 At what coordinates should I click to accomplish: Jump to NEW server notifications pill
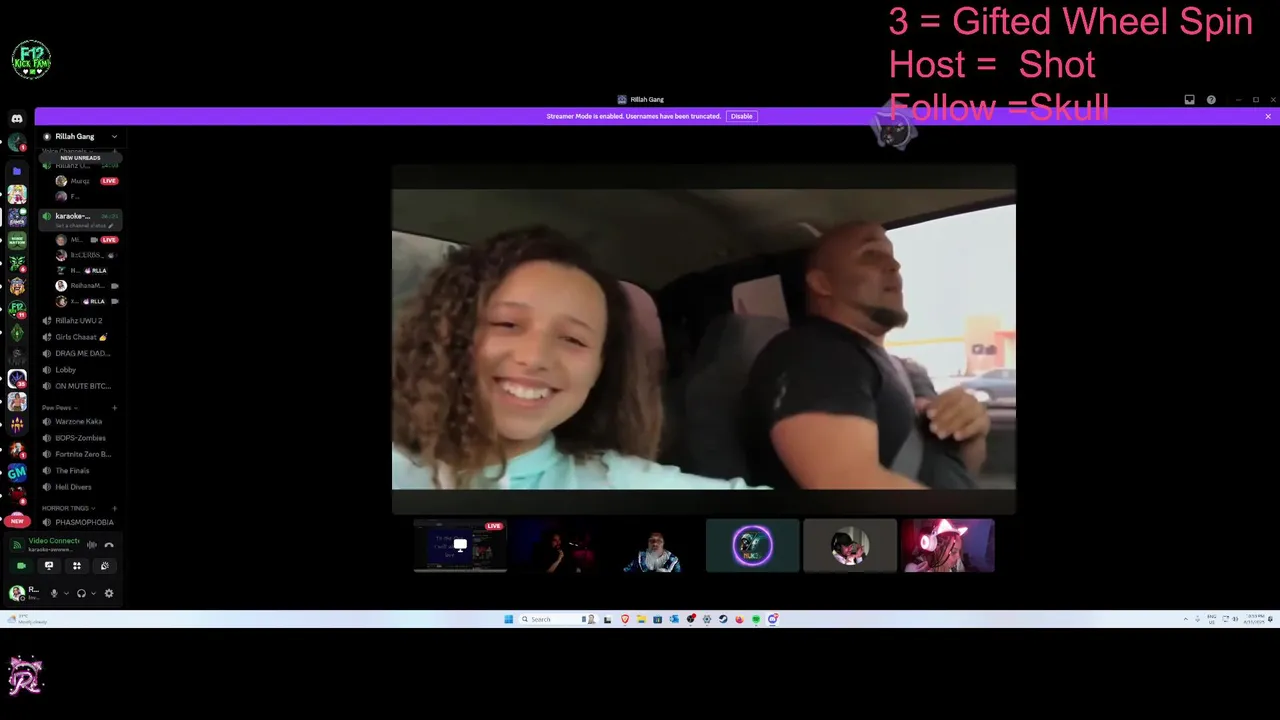coord(17,521)
